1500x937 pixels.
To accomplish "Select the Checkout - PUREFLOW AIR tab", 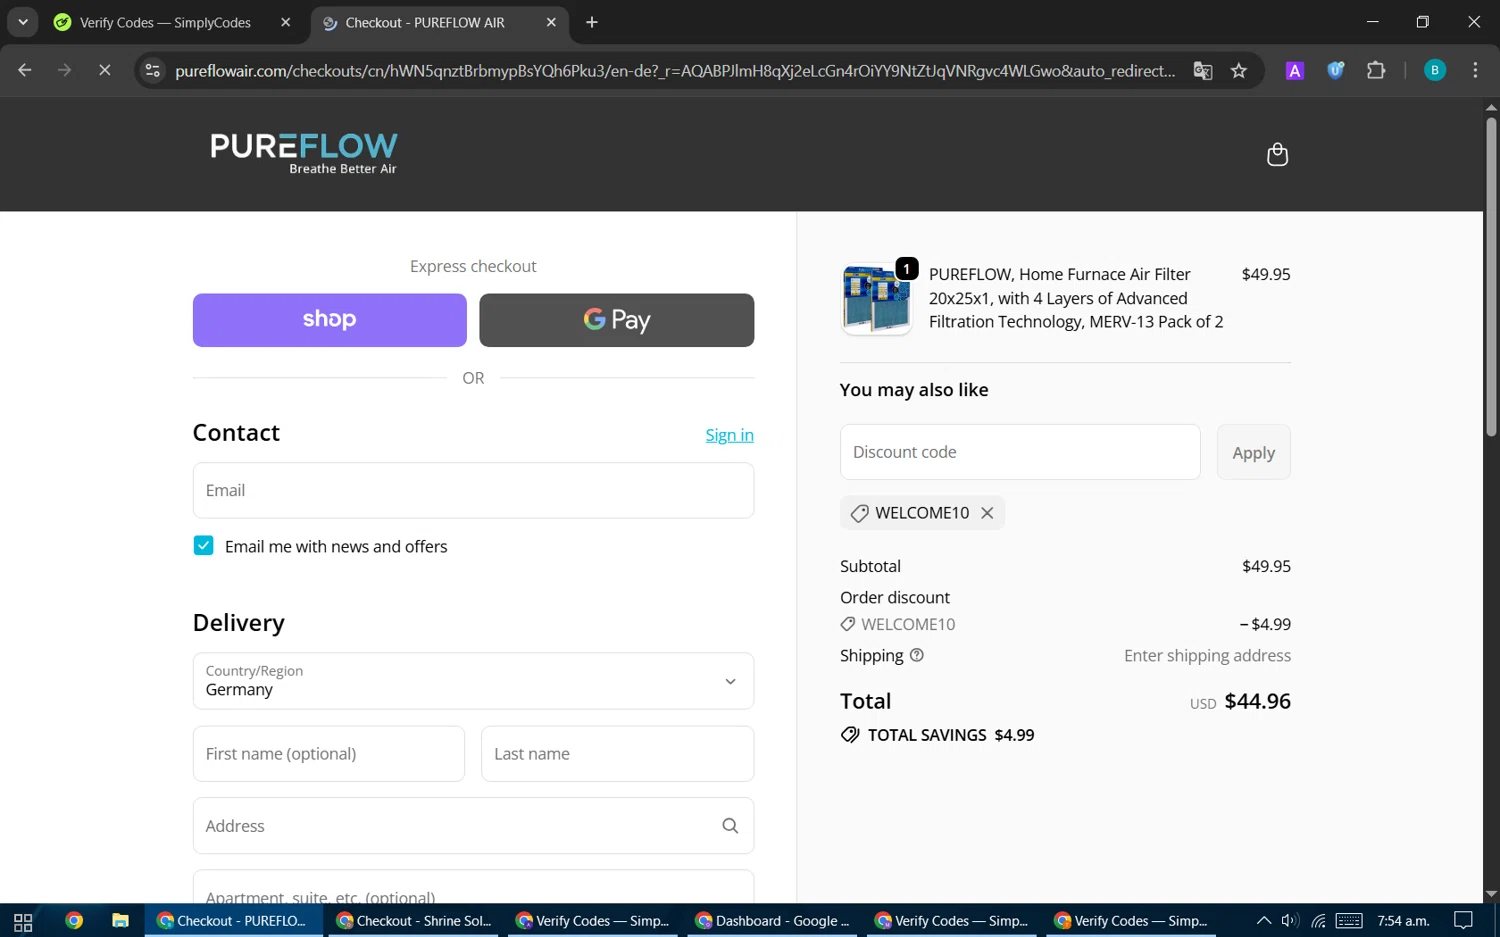I will point(425,22).
